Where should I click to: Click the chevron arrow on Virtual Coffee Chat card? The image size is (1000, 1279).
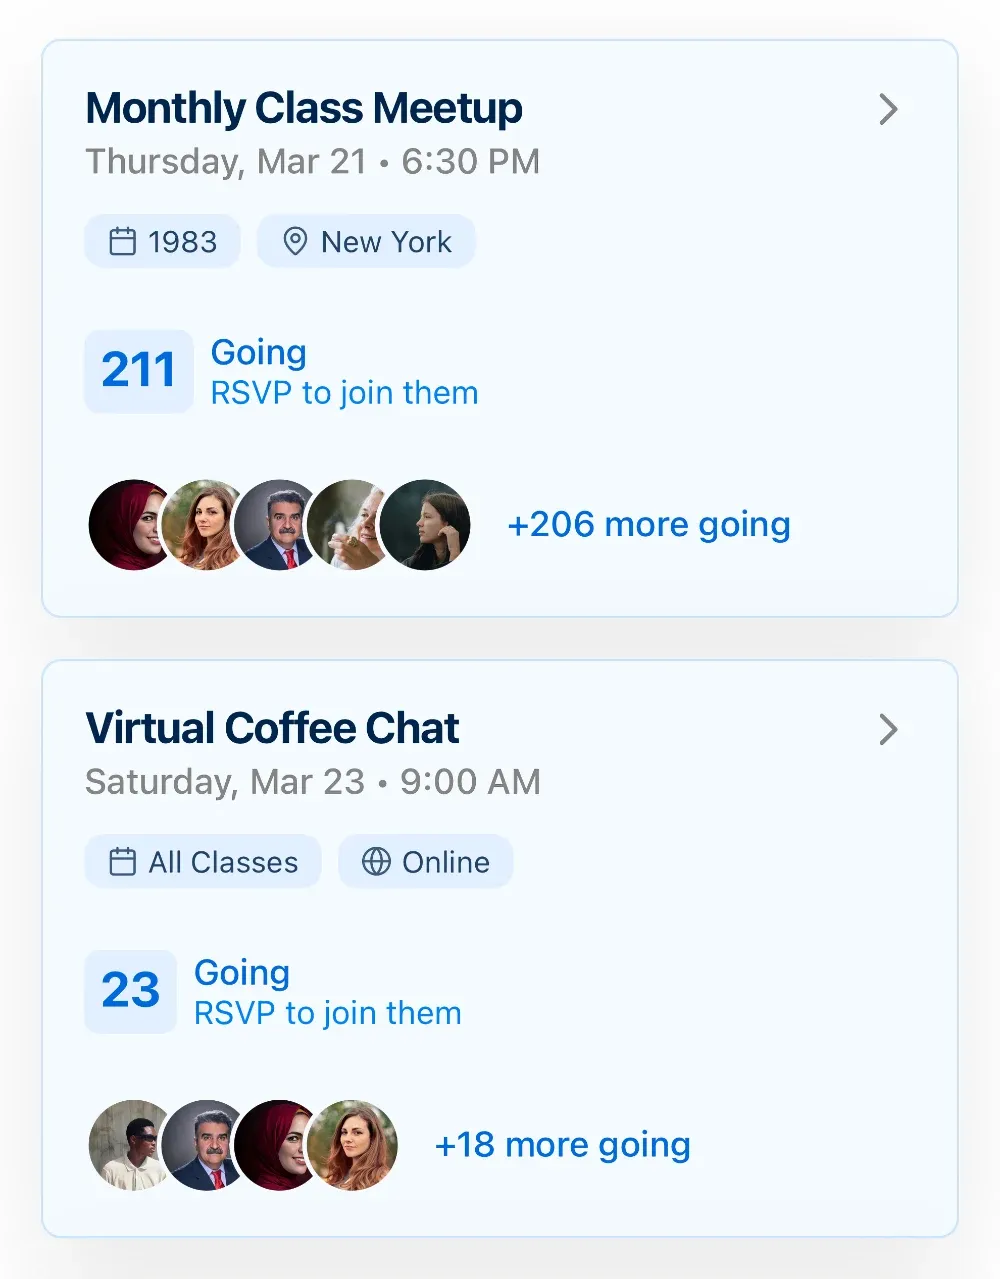(x=888, y=731)
